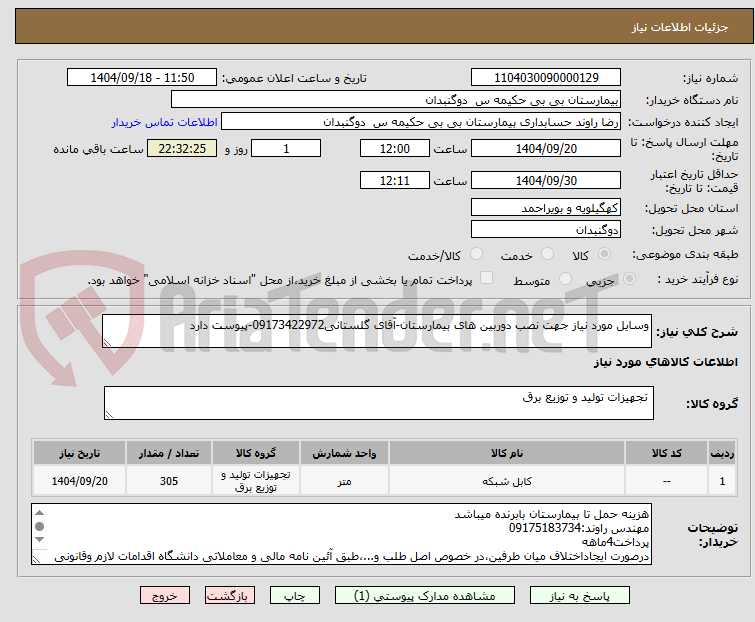Click the need date cell 1404/09/20 in table
The height and width of the screenshot is (622, 755).
79,481
